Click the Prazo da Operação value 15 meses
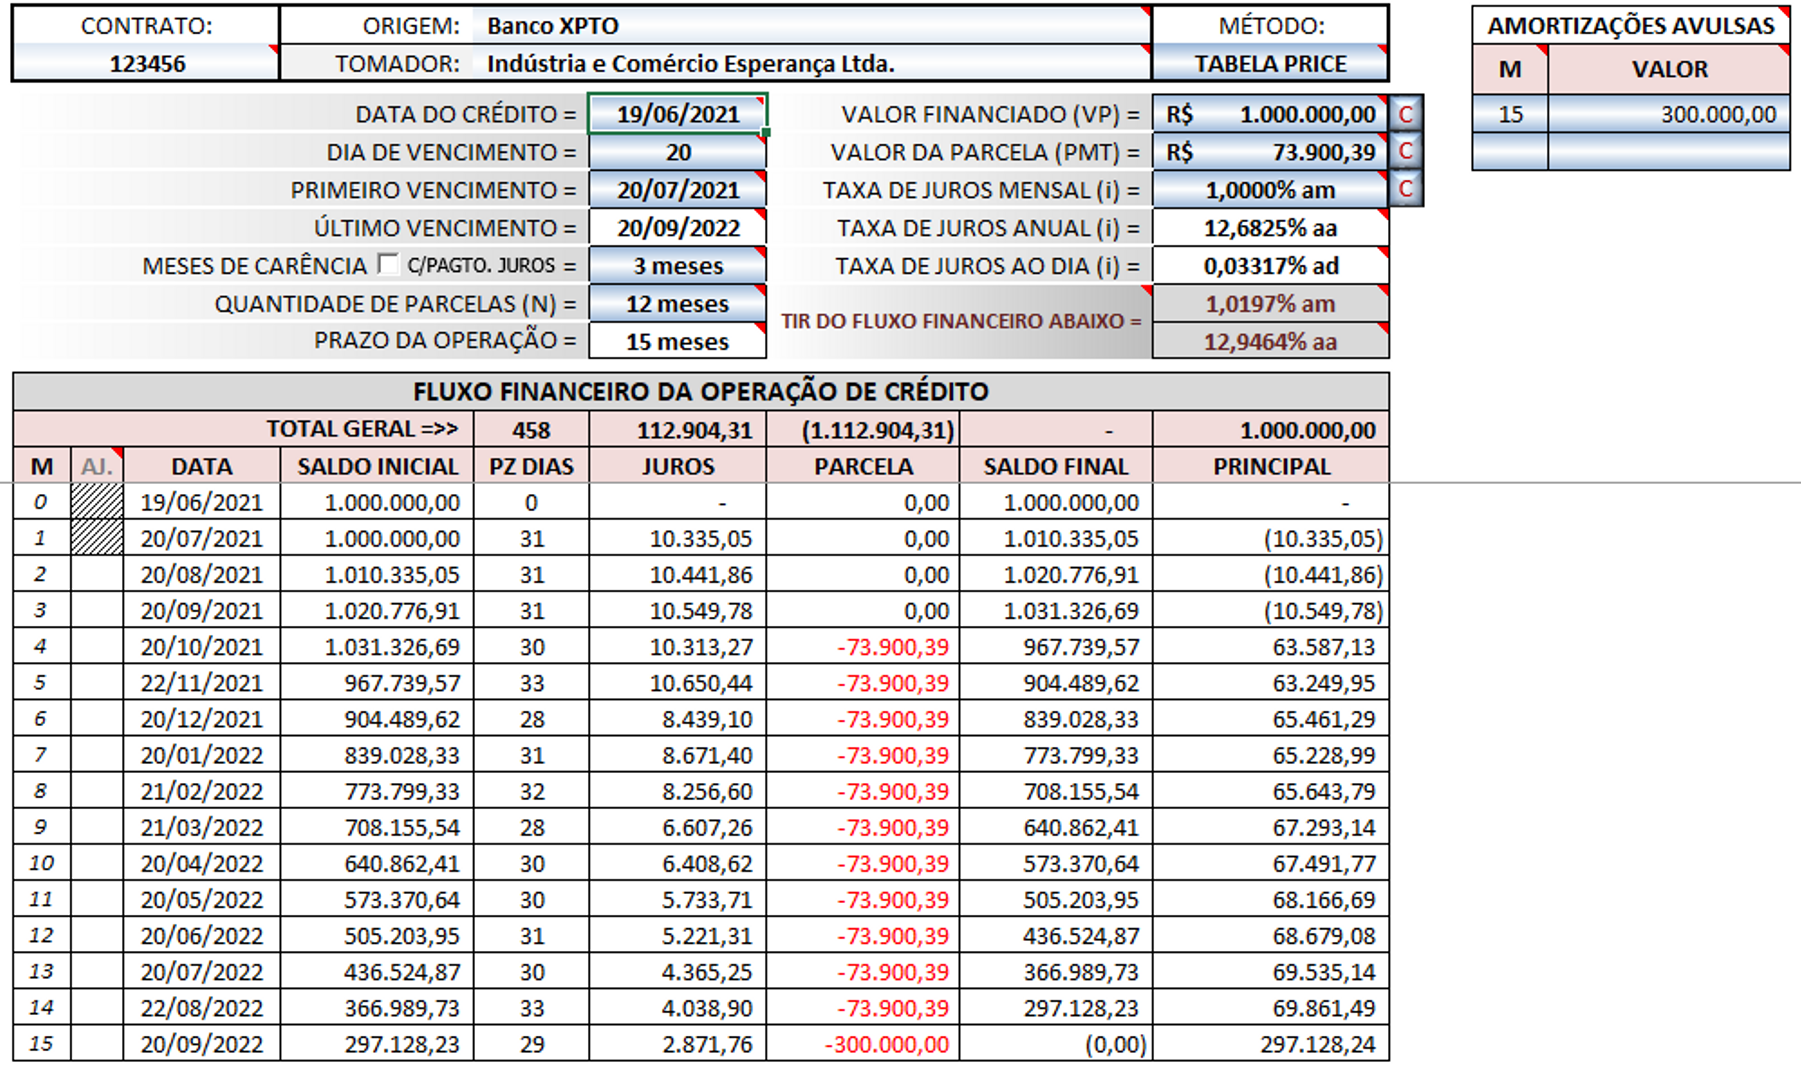This screenshot has height=1080, width=1801. coord(678,342)
